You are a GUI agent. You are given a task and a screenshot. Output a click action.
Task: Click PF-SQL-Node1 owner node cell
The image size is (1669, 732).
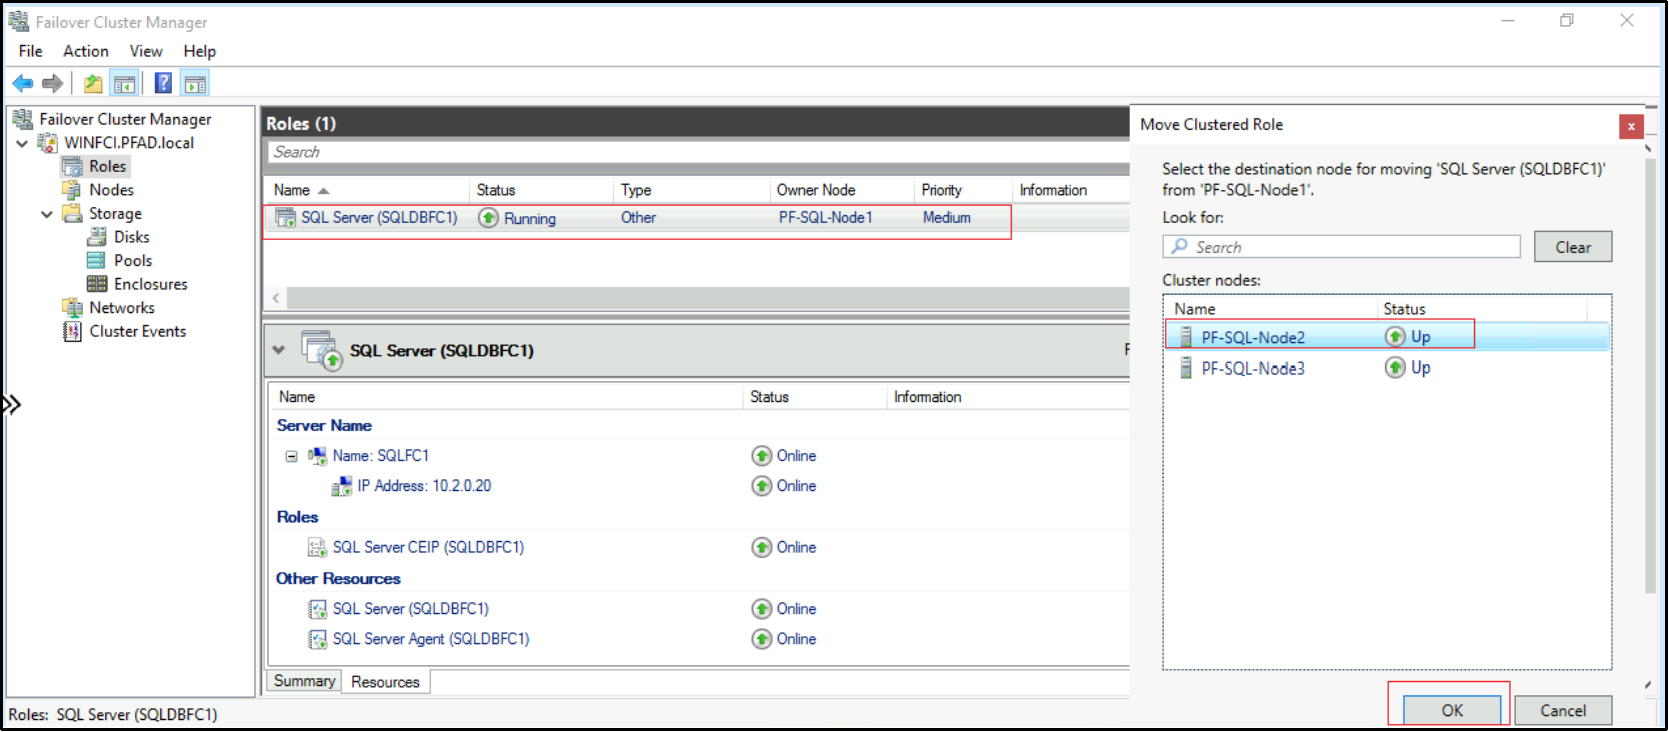825,218
